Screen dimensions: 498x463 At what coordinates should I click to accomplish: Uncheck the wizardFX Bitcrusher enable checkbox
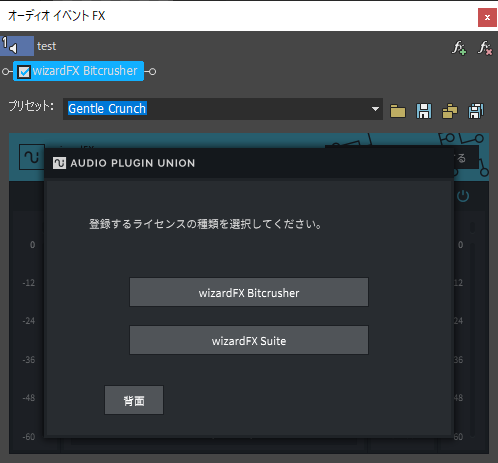[x=24, y=72]
